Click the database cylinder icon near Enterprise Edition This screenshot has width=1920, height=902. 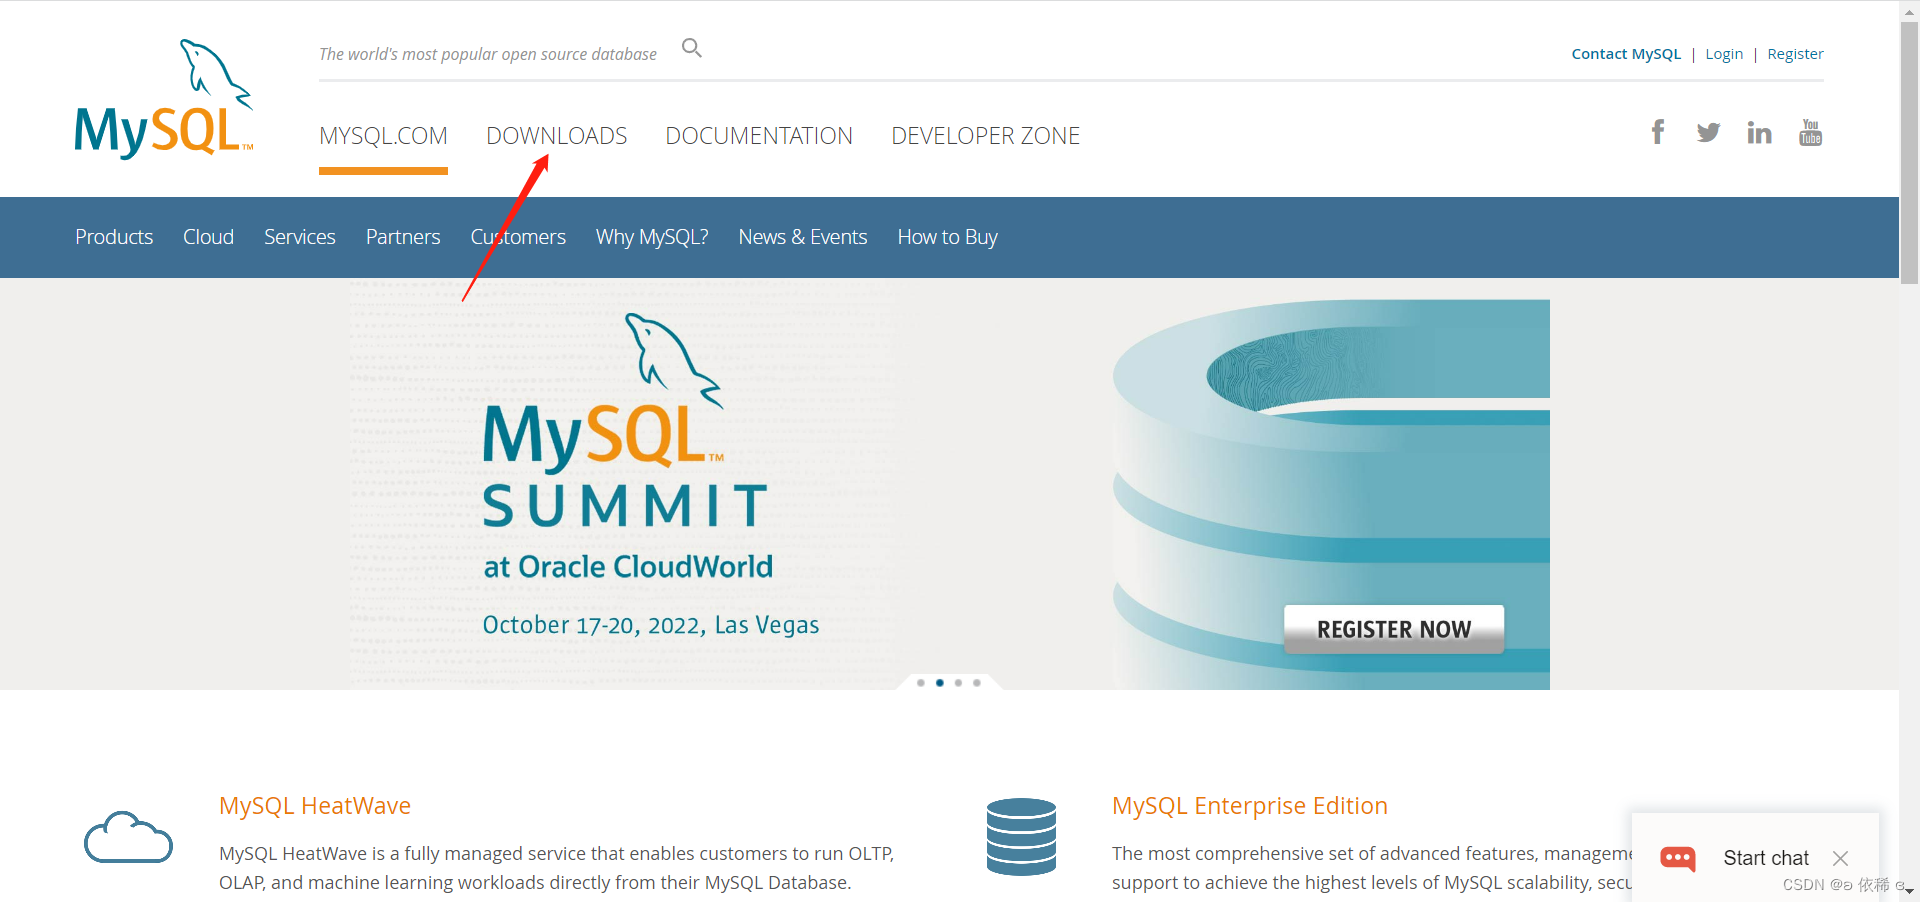(1021, 837)
